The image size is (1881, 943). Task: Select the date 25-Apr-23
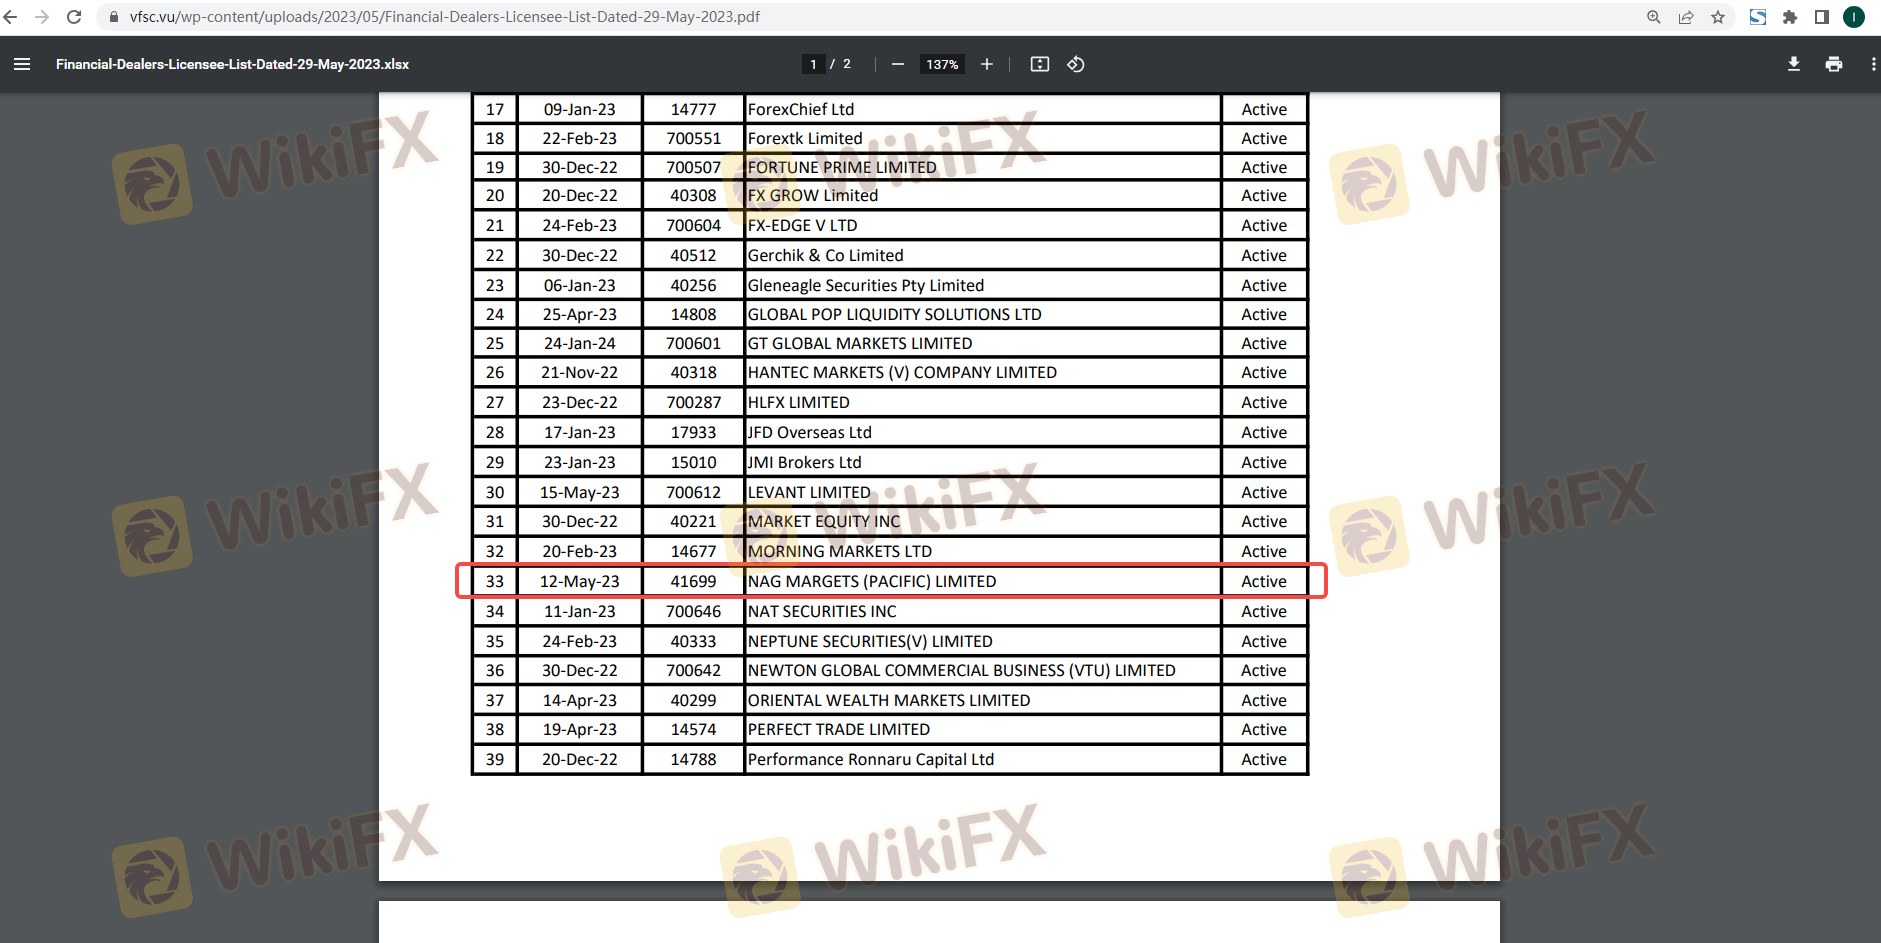(x=580, y=314)
